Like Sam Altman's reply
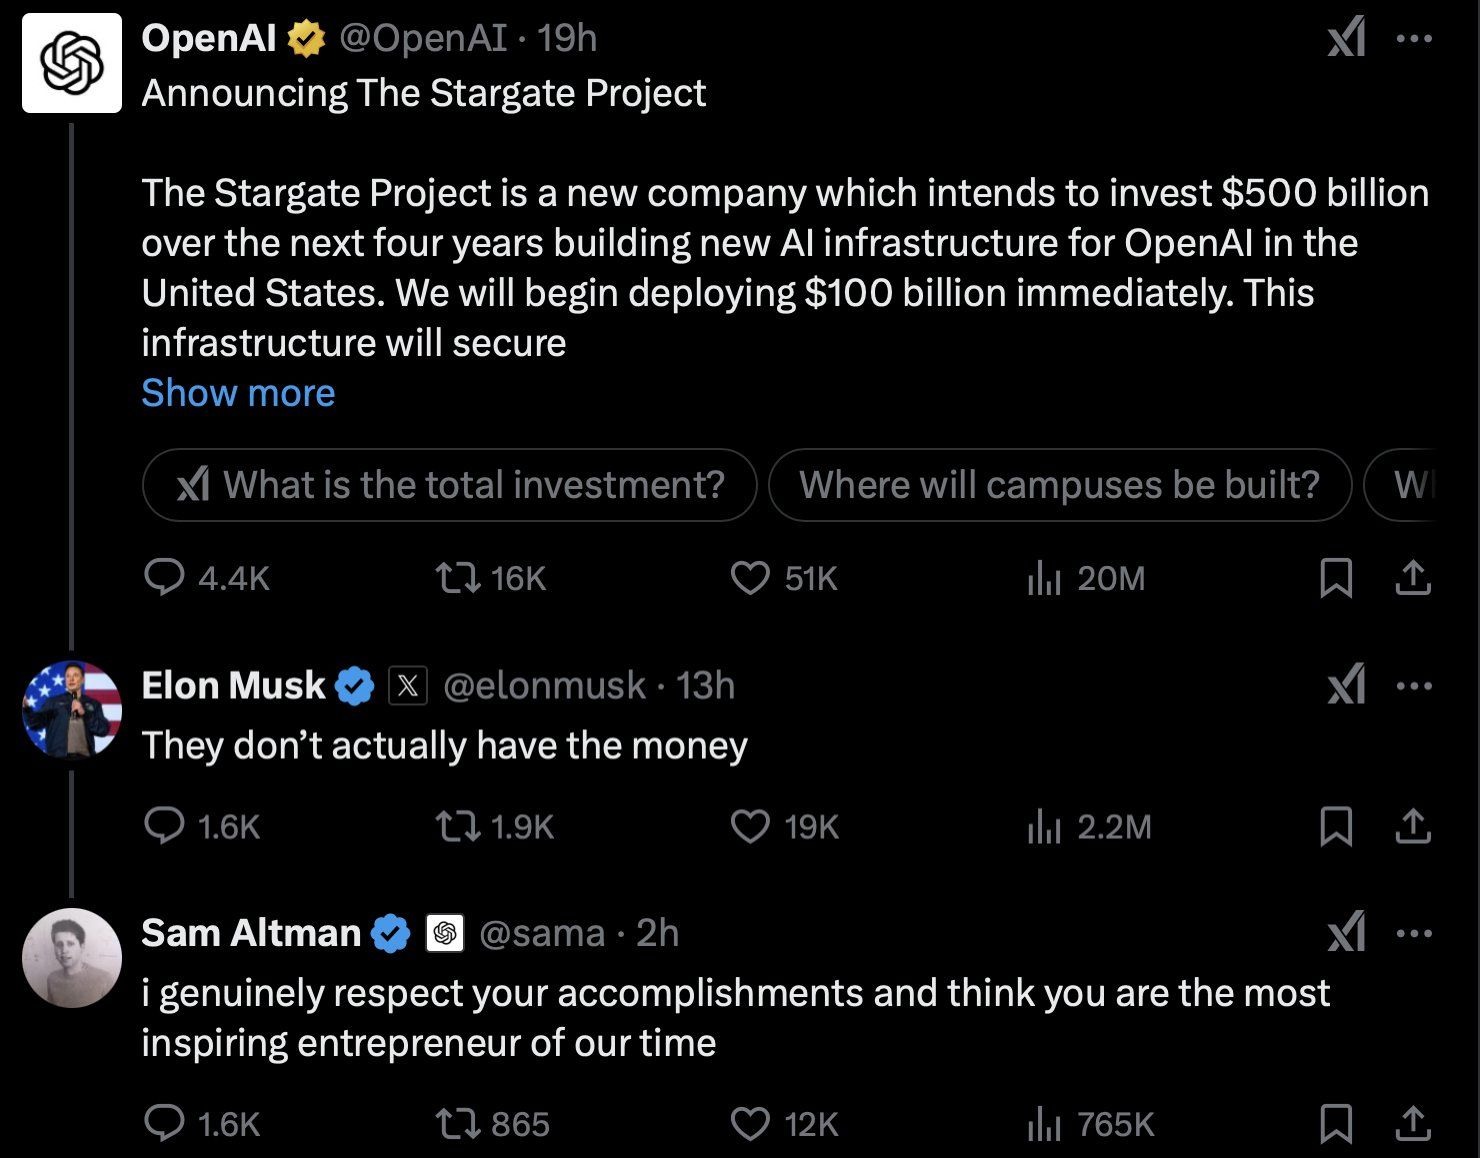1480x1158 pixels. click(x=751, y=1124)
